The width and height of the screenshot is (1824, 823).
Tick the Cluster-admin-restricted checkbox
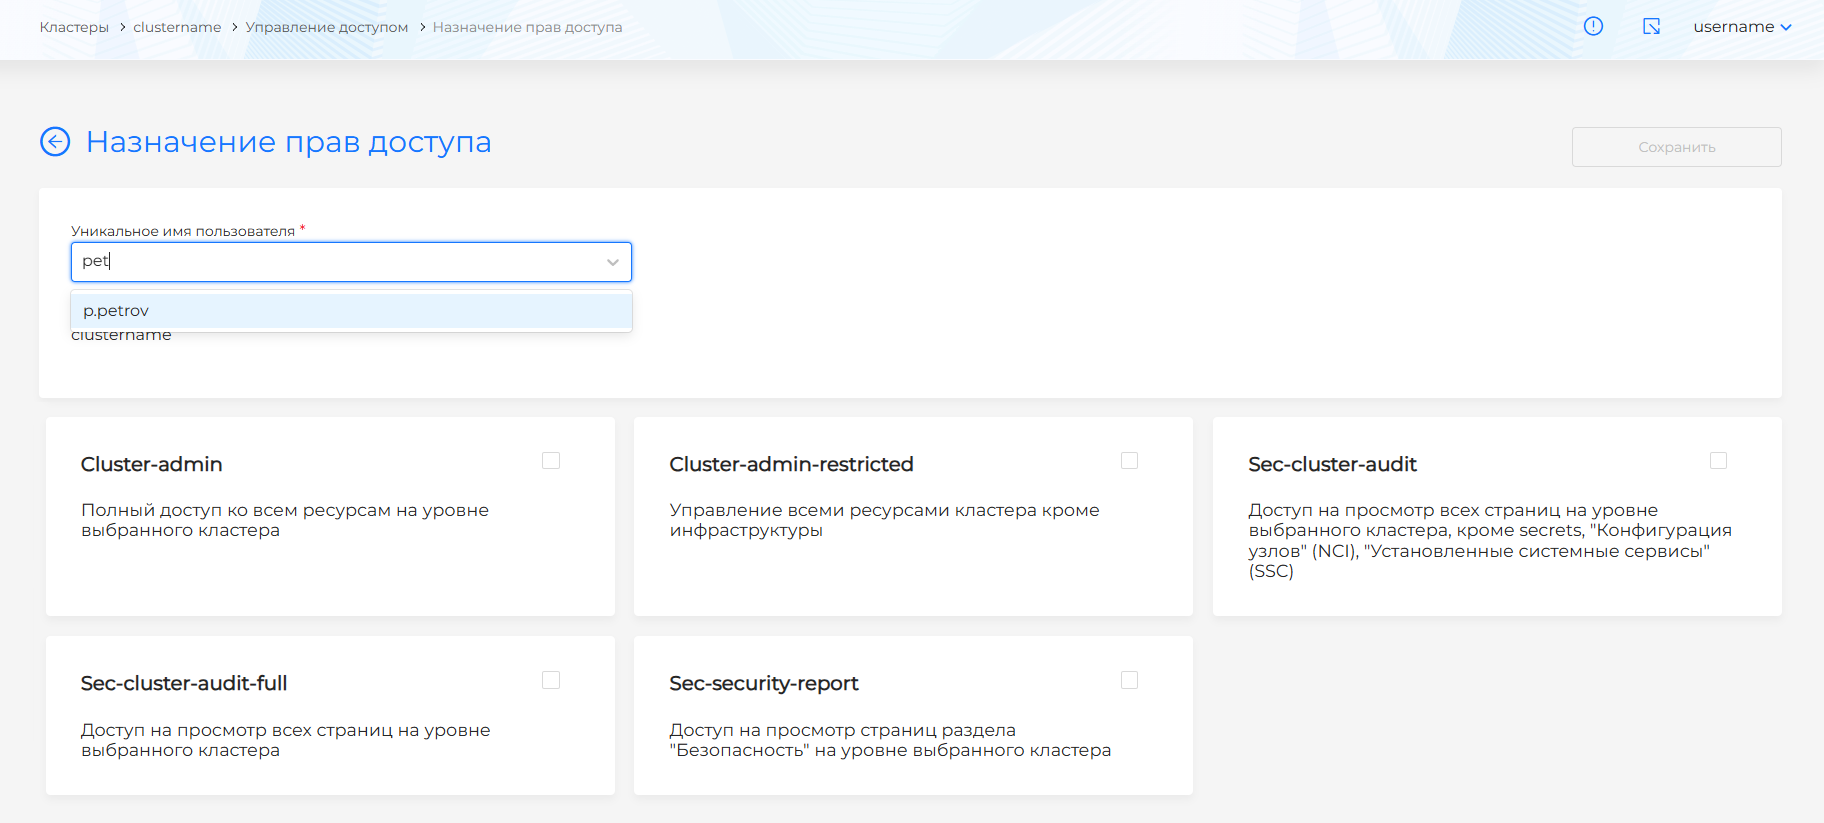pos(1129,461)
